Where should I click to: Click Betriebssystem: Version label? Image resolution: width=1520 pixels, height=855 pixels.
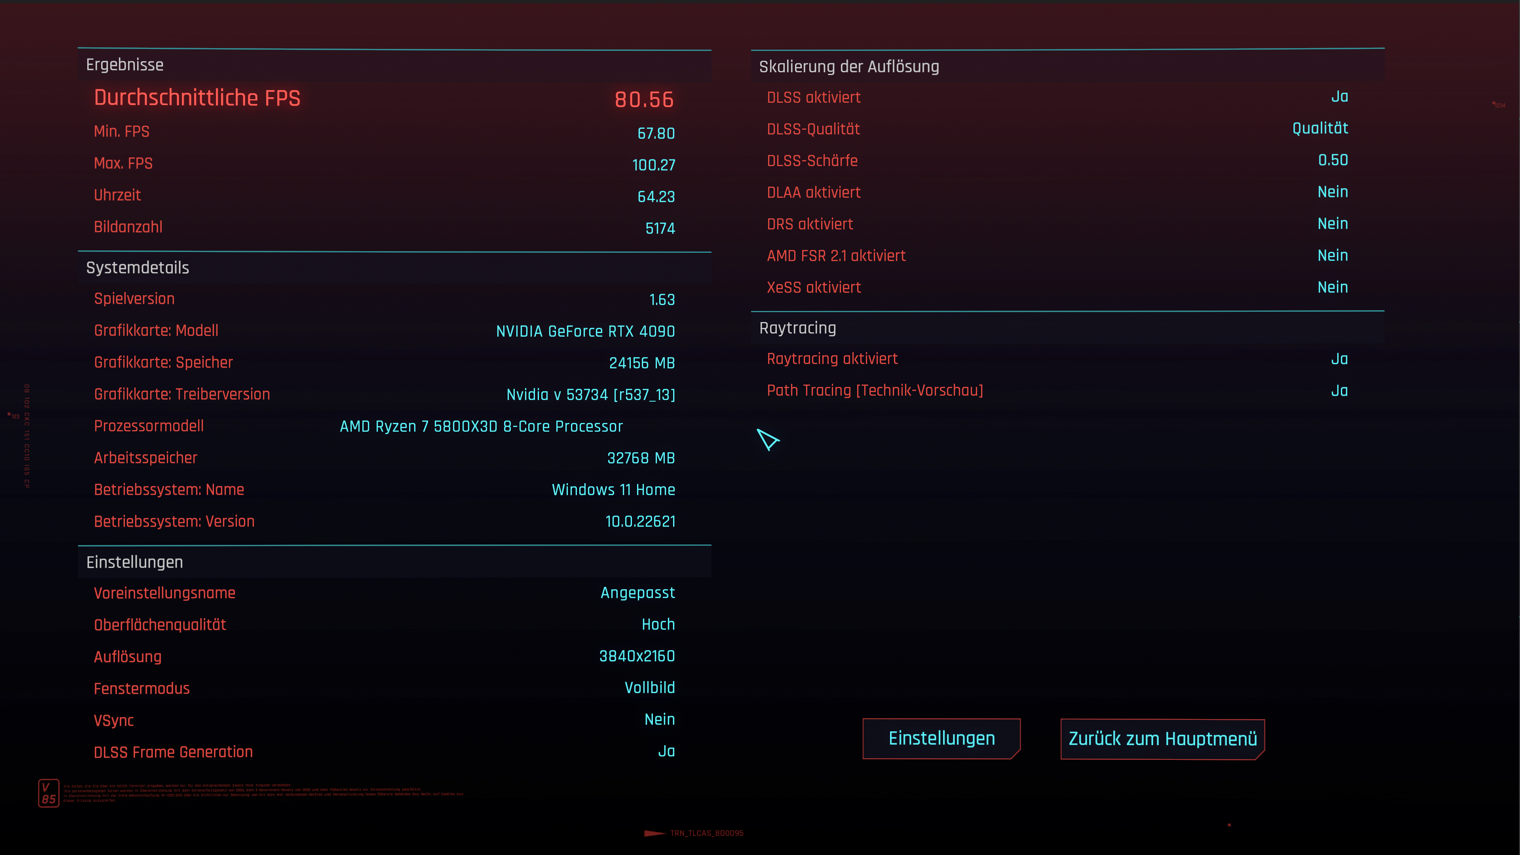[x=174, y=522]
